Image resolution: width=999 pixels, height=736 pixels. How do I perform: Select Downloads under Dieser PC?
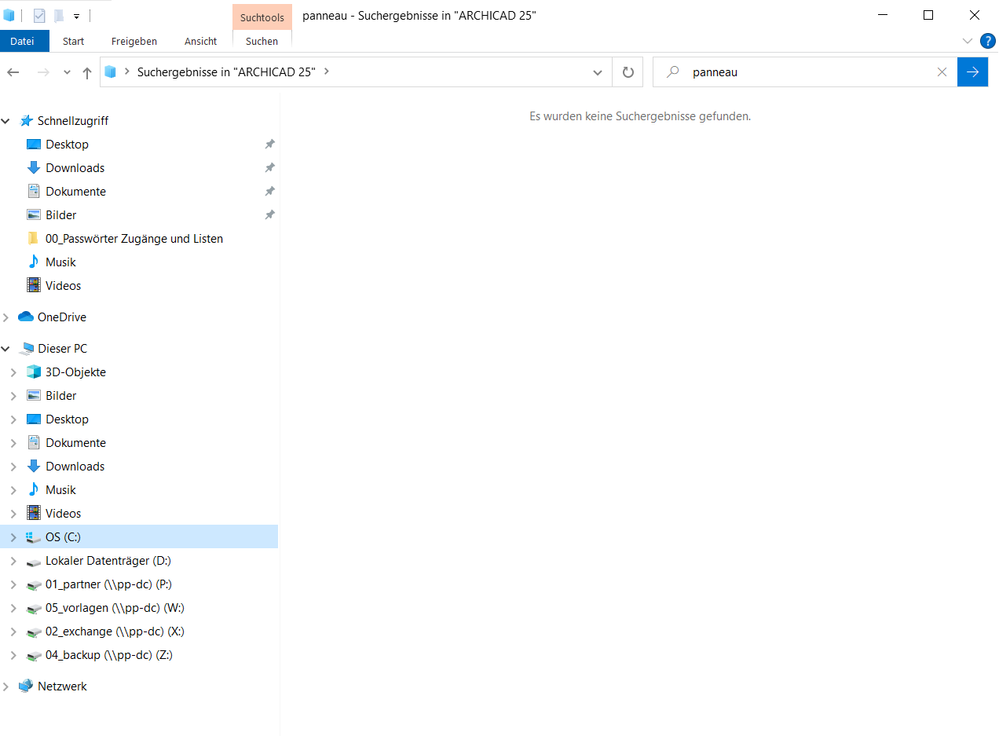[x=75, y=467]
